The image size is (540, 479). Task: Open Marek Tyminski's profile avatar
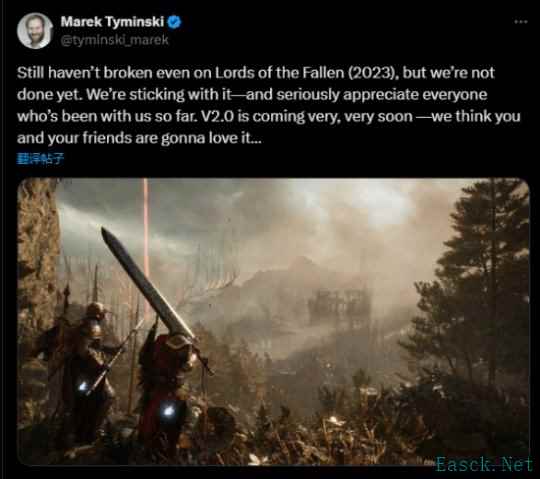pyautogui.click(x=34, y=31)
